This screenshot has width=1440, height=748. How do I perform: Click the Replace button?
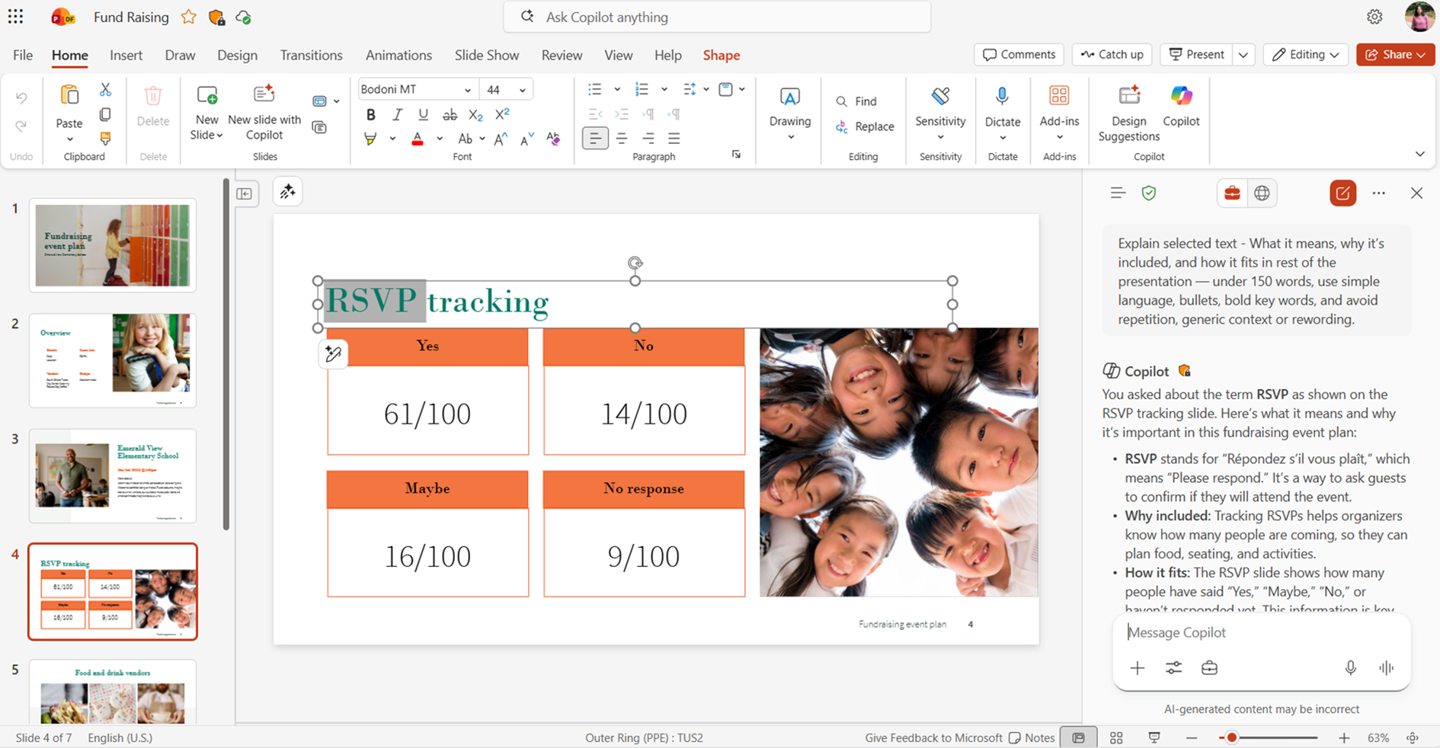click(865, 126)
